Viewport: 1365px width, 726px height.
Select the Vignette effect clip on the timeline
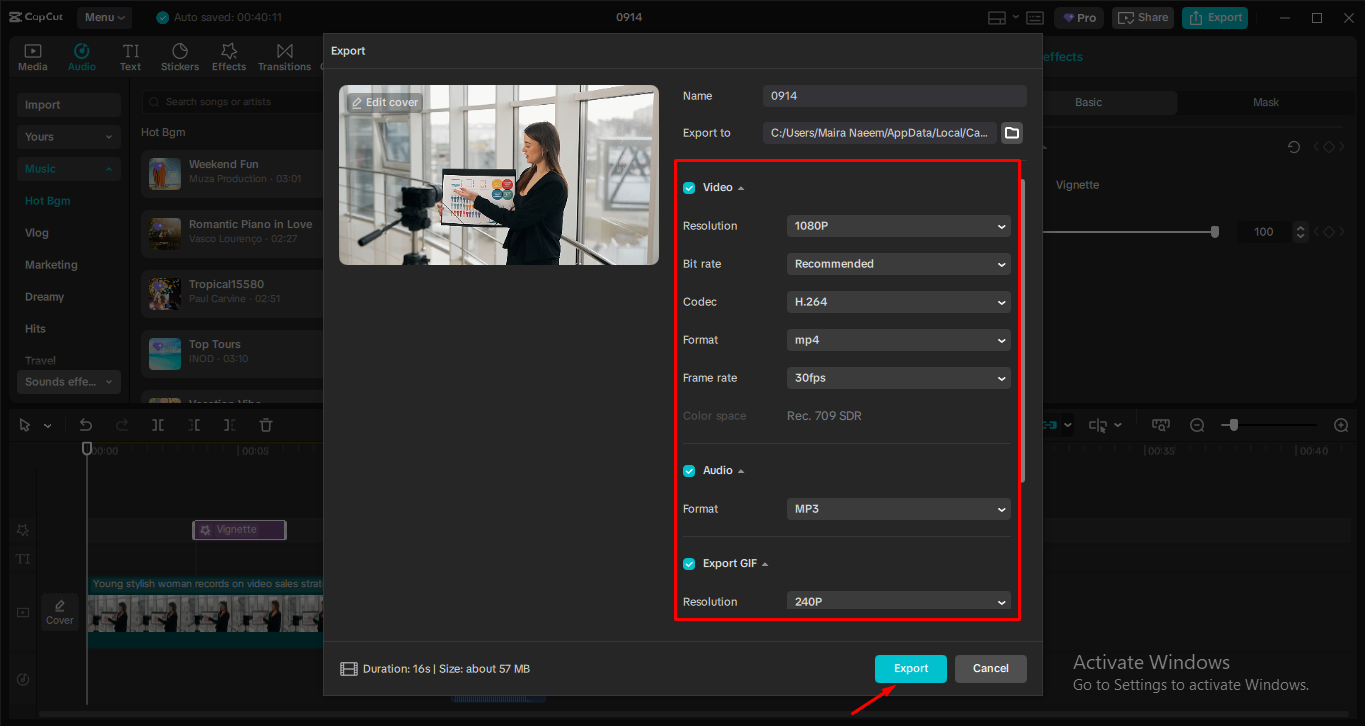click(x=239, y=530)
